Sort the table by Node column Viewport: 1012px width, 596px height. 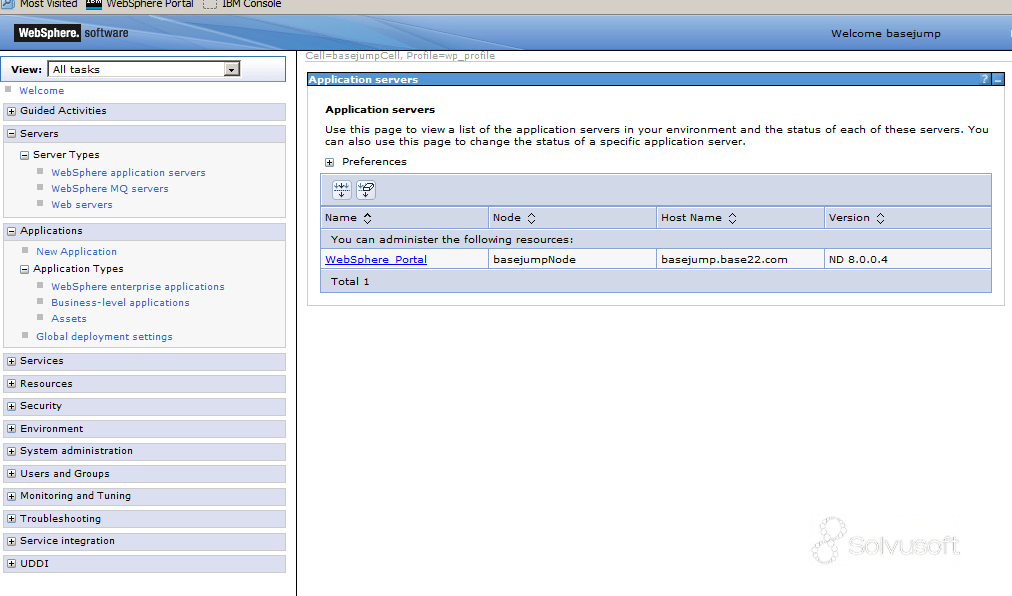531,218
